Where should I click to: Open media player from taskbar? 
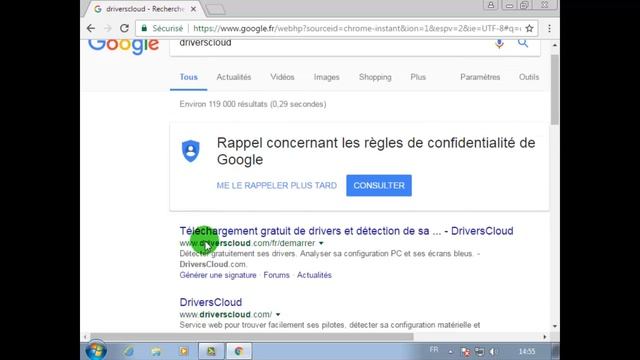pos(184,351)
